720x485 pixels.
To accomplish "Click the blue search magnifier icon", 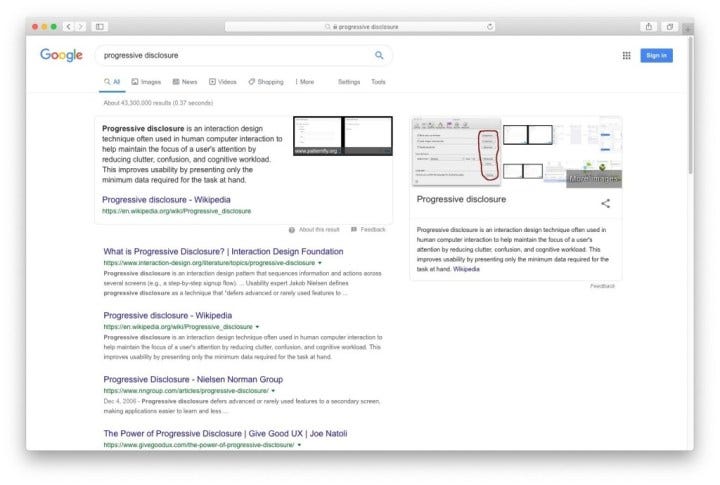I will point(379,55).
